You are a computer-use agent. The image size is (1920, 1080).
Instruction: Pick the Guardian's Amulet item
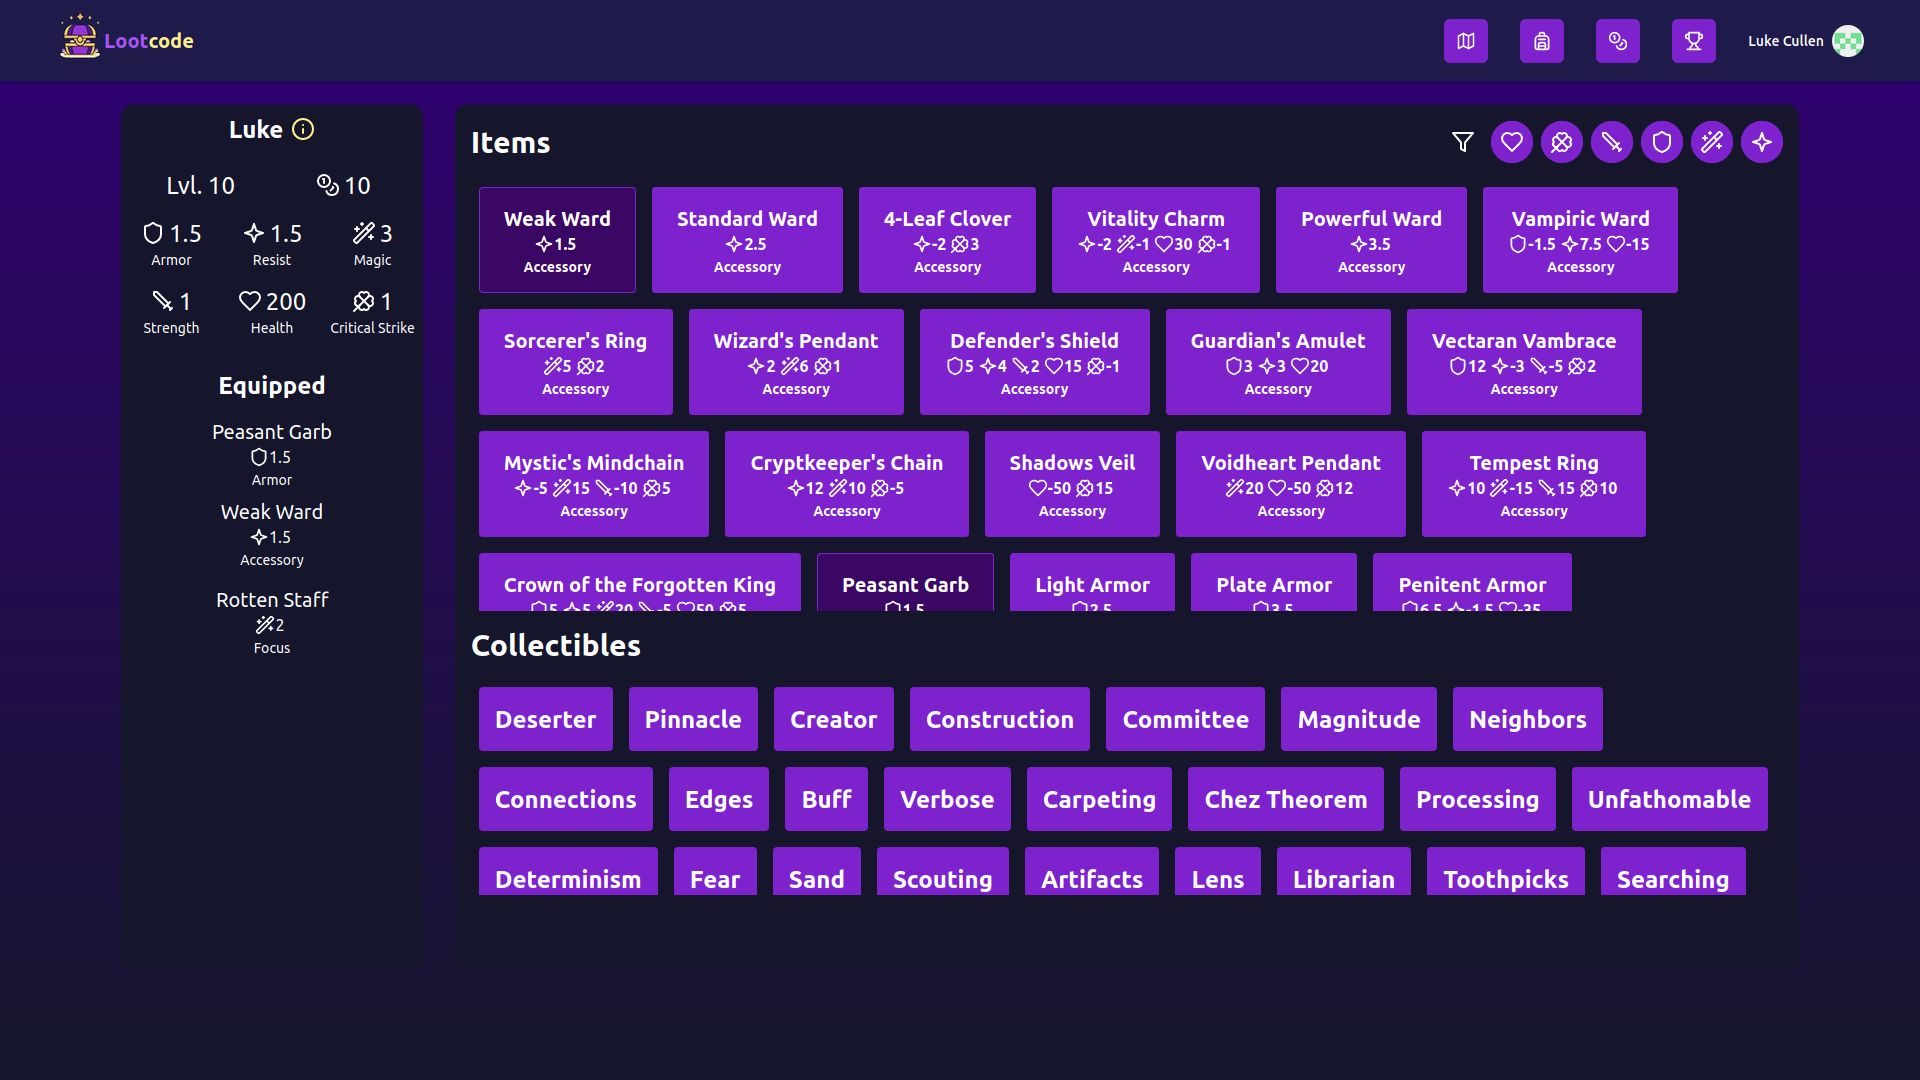click(1278, 362)
